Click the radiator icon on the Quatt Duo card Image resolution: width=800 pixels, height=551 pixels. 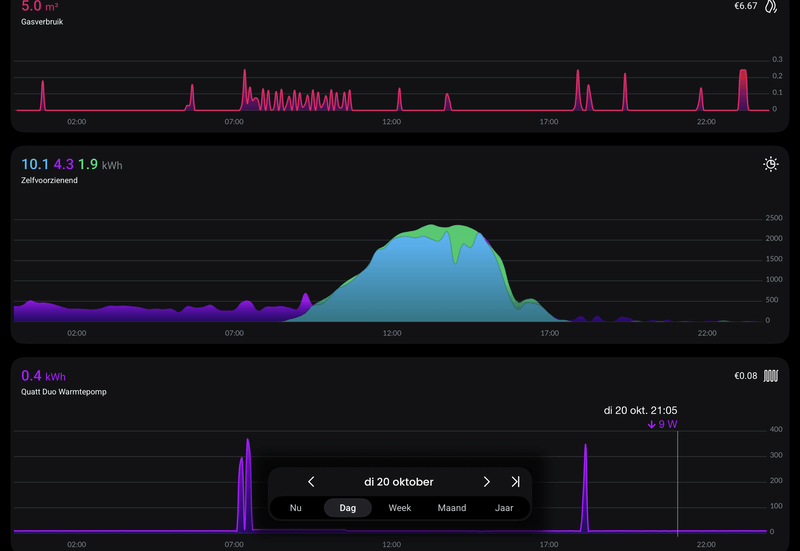click(x=770, y=376)
